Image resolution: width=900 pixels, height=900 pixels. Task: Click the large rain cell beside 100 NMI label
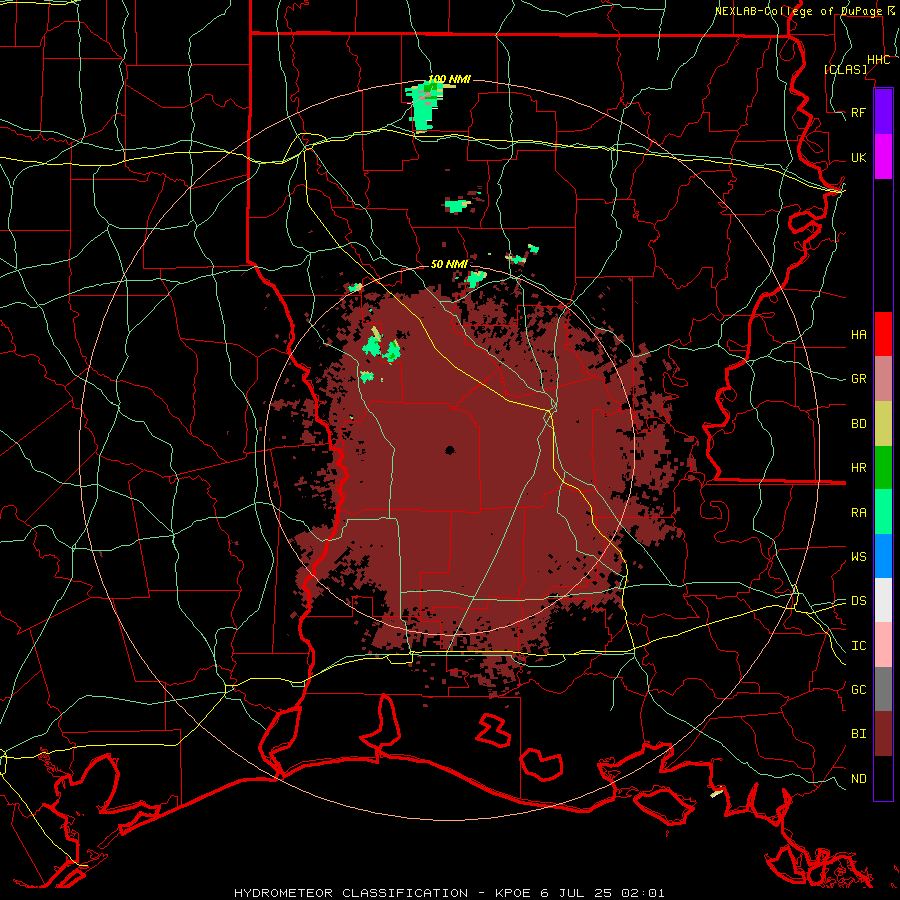[425, 106]
